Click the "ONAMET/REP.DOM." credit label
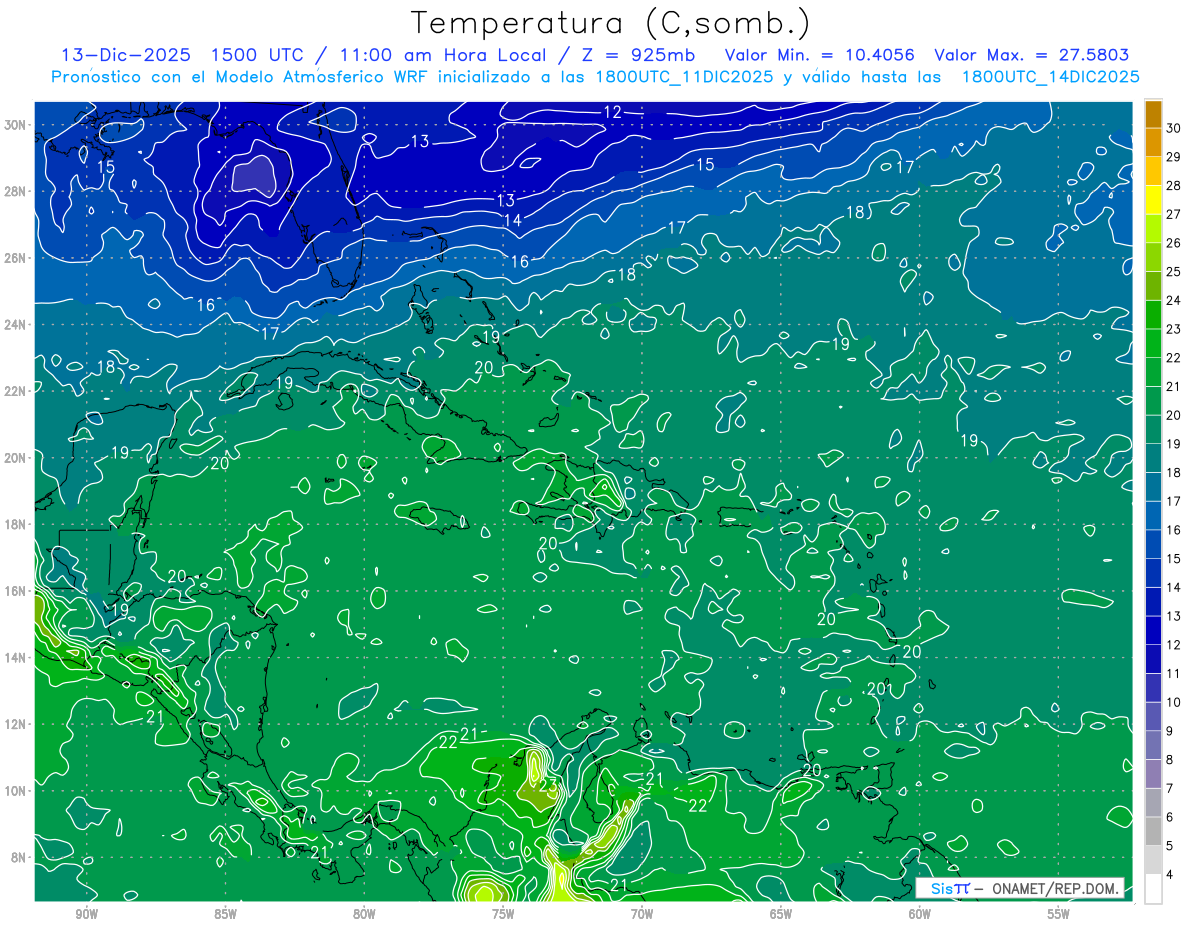Viewport: 1200px width, 927px height. pyautogui.click(x=1055, y=888)
